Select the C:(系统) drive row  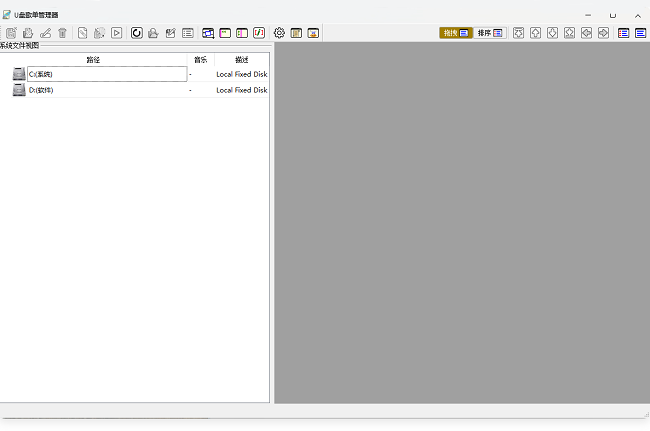(100, 74)
